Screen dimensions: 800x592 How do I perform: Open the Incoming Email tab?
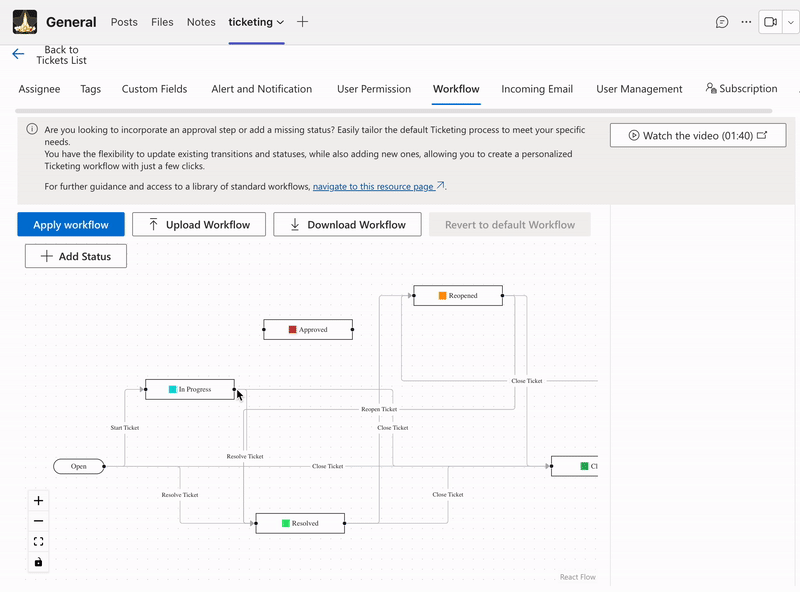tap(537, 89)
